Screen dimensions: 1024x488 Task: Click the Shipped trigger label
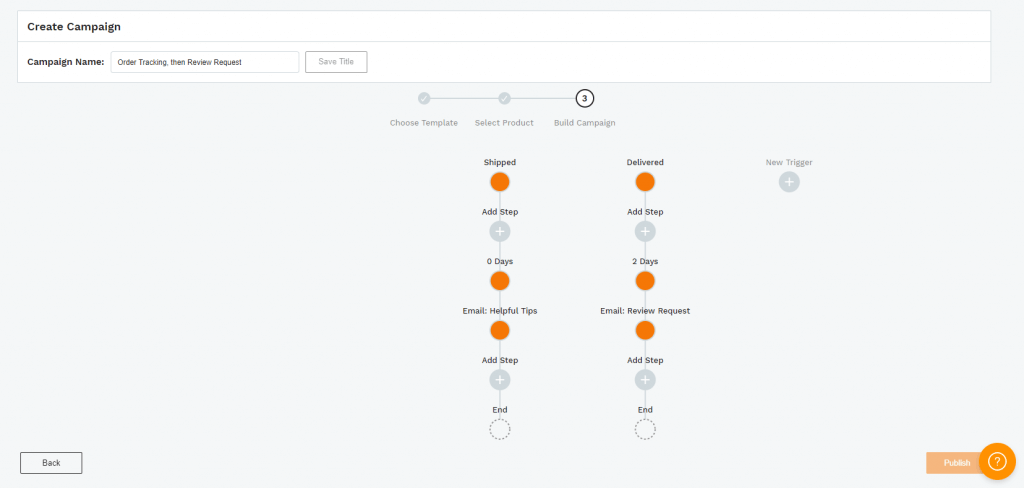(500, 162)
